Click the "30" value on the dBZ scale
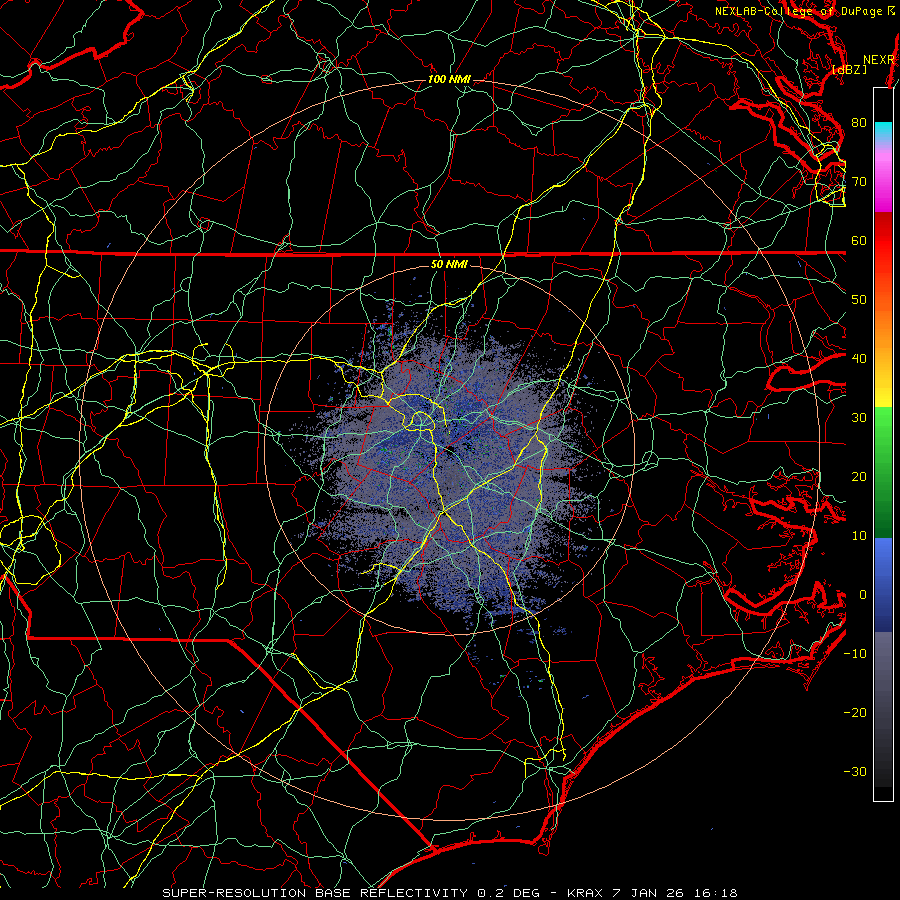This screenshot has height=900, width=900. click(859, 418)
